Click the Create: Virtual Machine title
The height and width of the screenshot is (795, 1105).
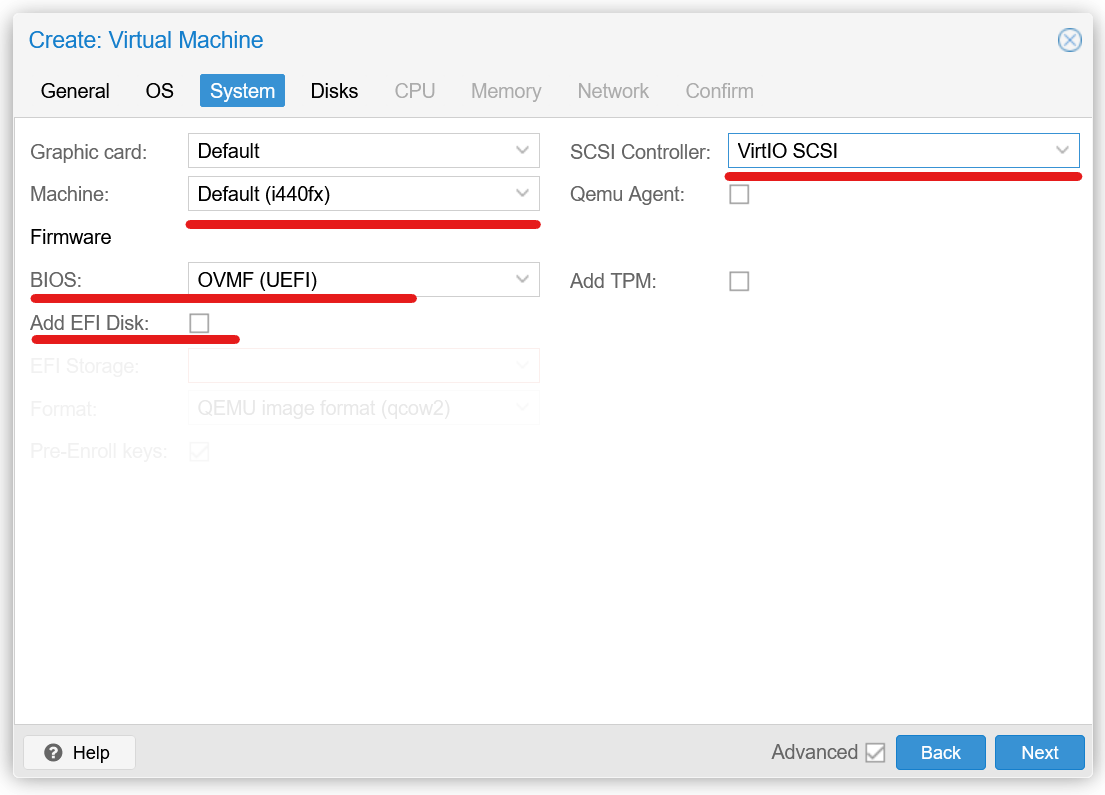[x=146, y=40]
